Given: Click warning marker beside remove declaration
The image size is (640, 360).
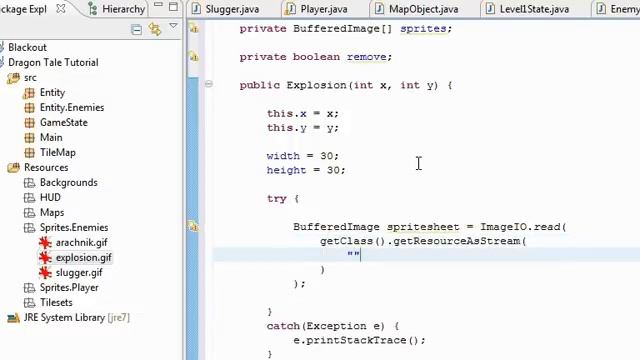Looking at the screenshot, I should (x=194, y=56).
